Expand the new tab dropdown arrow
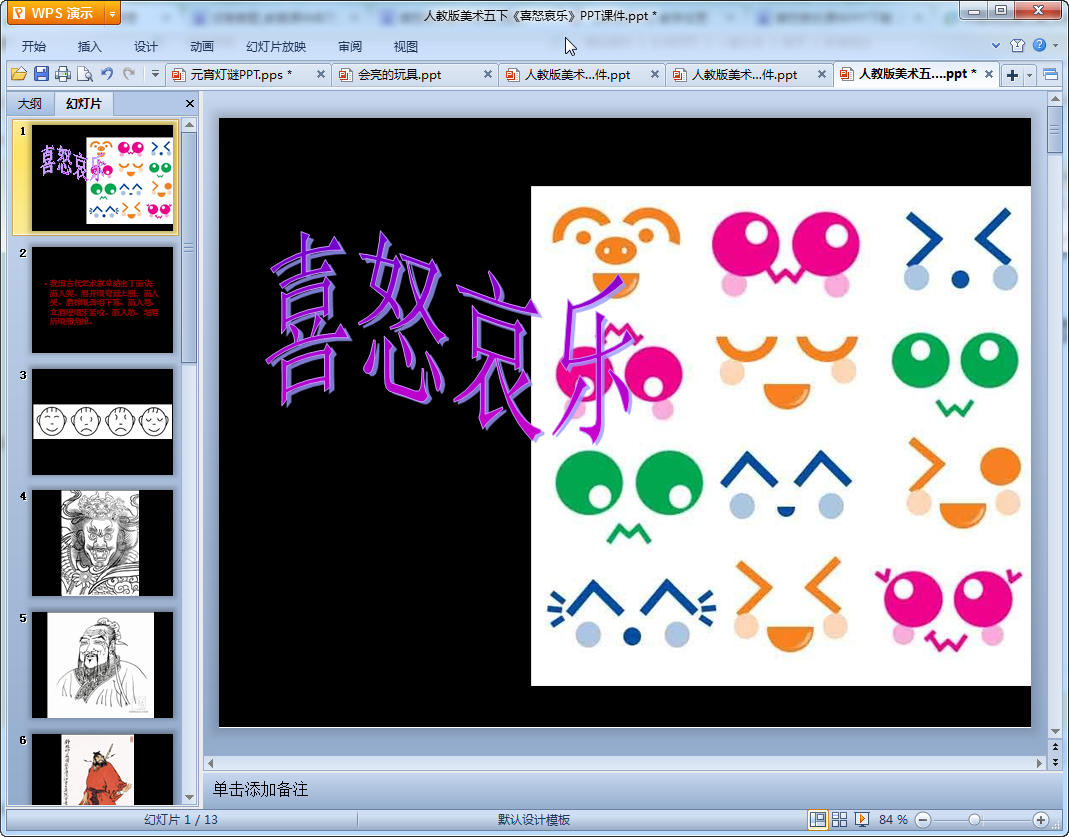Screen dimensions: 1069x837 click(1029, 75)
